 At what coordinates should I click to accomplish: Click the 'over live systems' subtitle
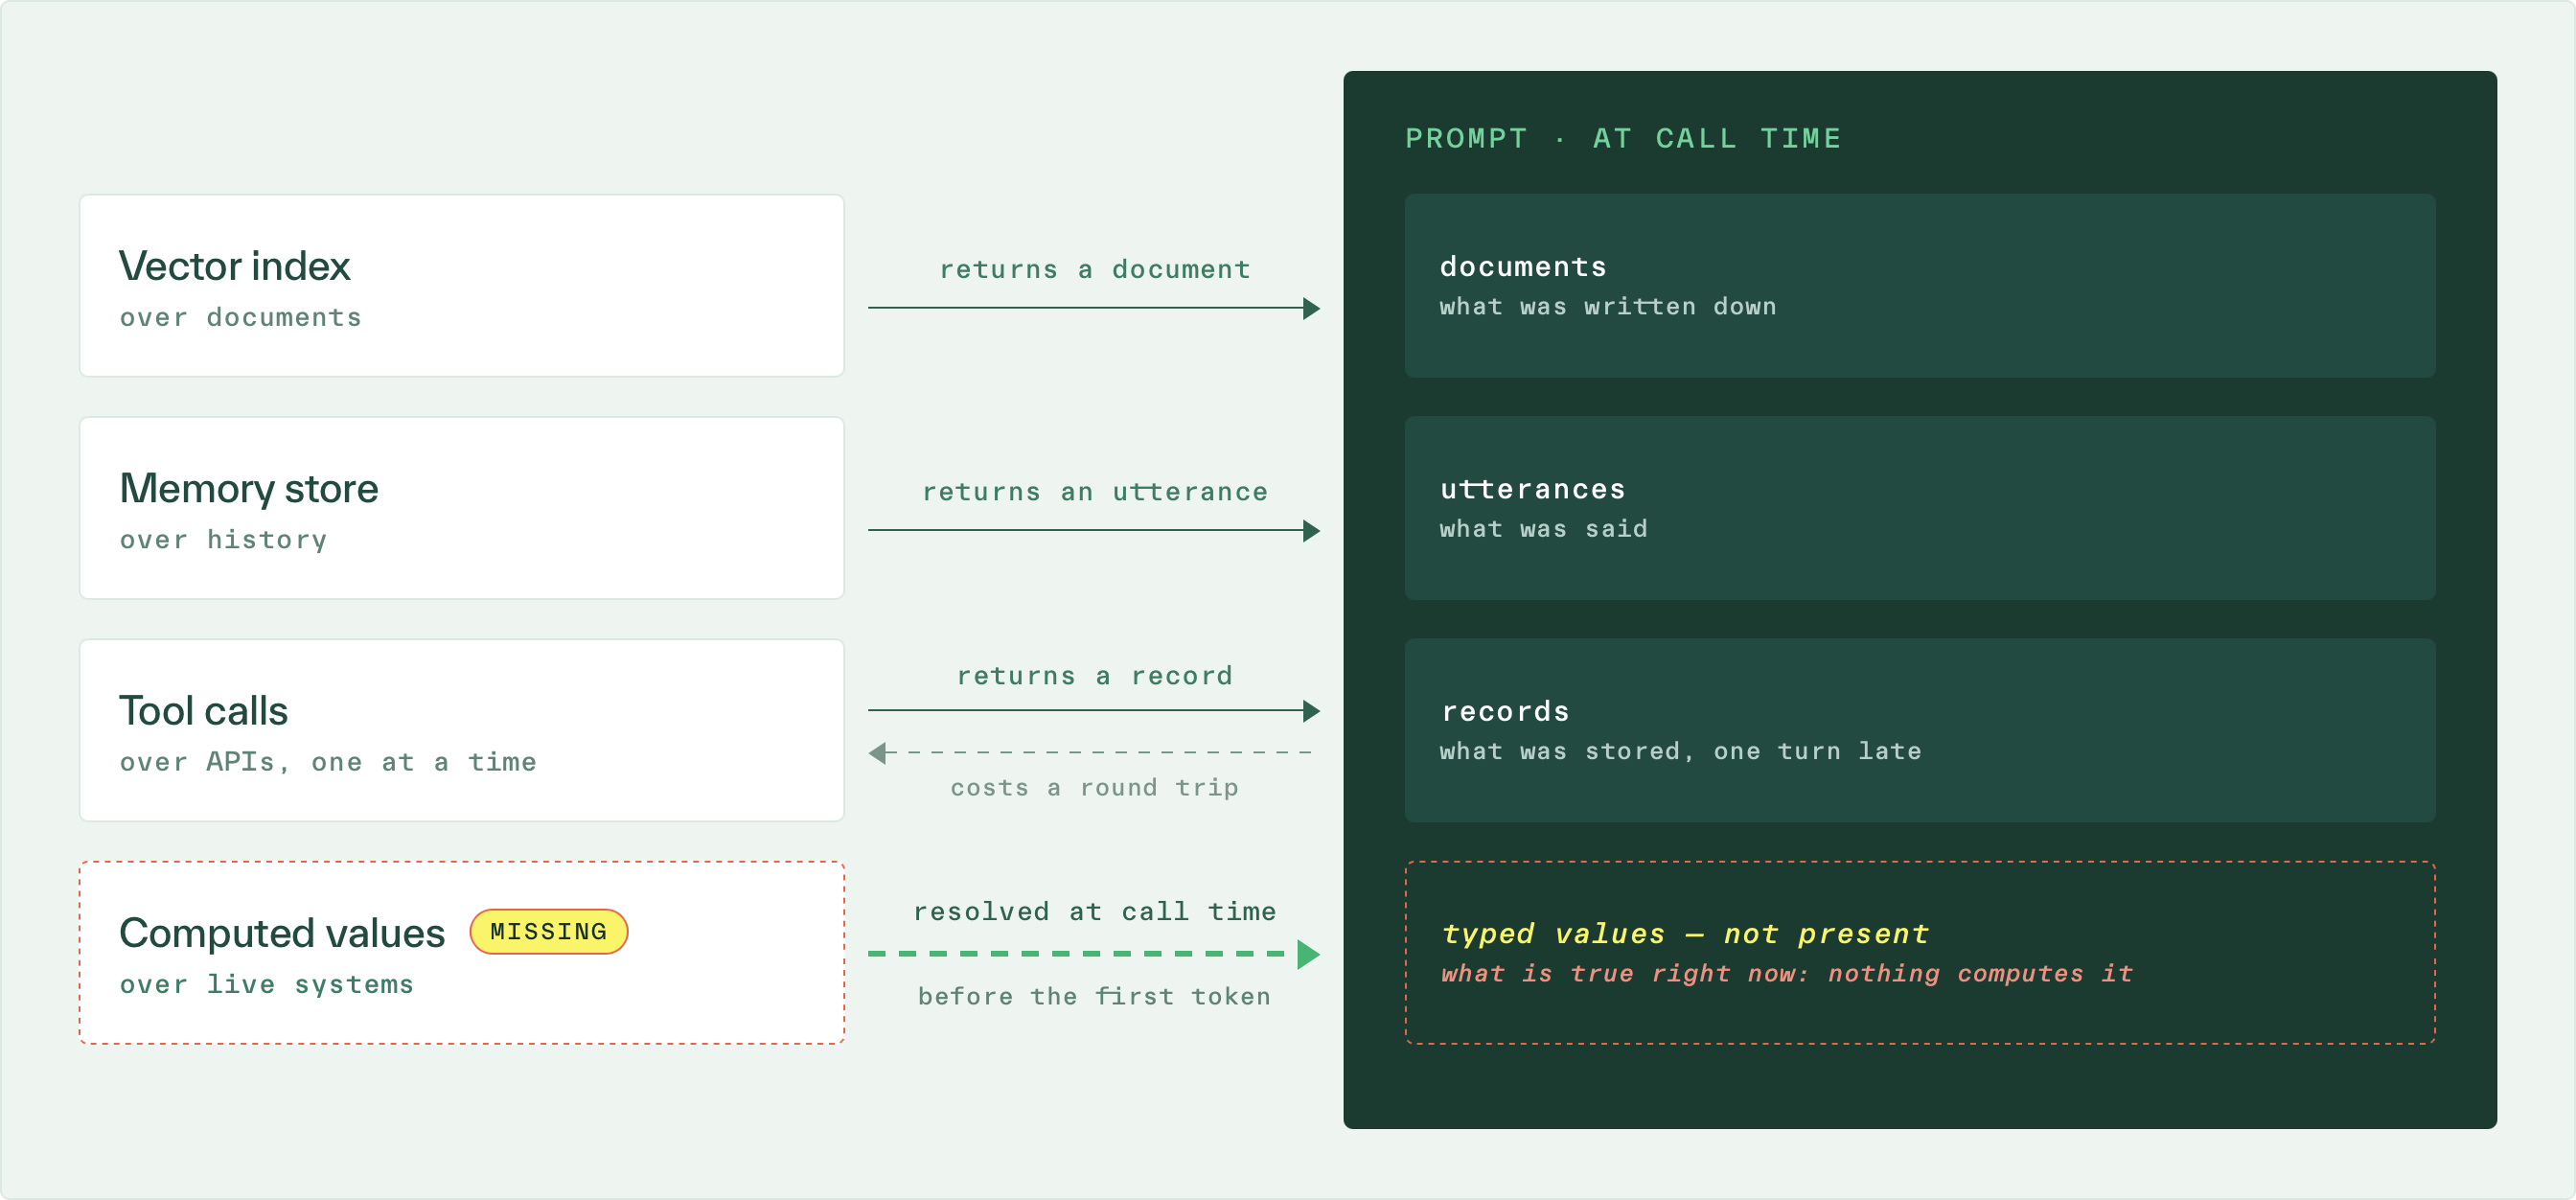pyautogui.click(x=267, y=984)
